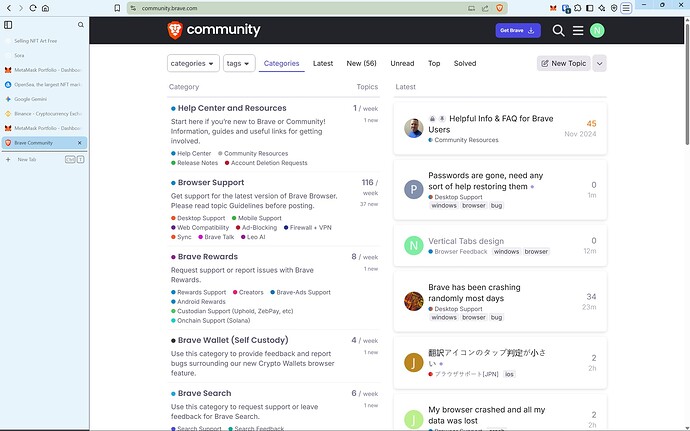Click the share icon in the address bar
Viewport: 690px width, 431px height.
(485, 8)
